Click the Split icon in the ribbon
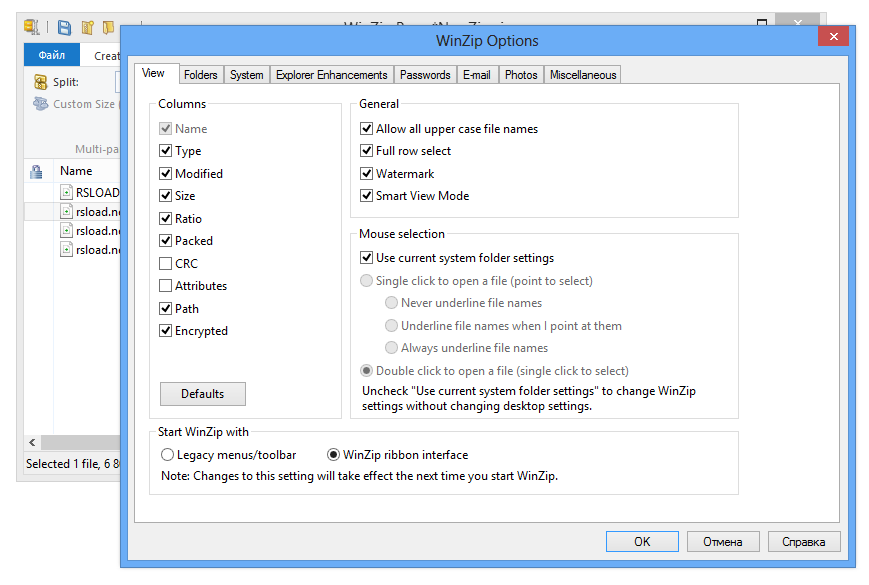869x585 pixels. coord(40,82)
